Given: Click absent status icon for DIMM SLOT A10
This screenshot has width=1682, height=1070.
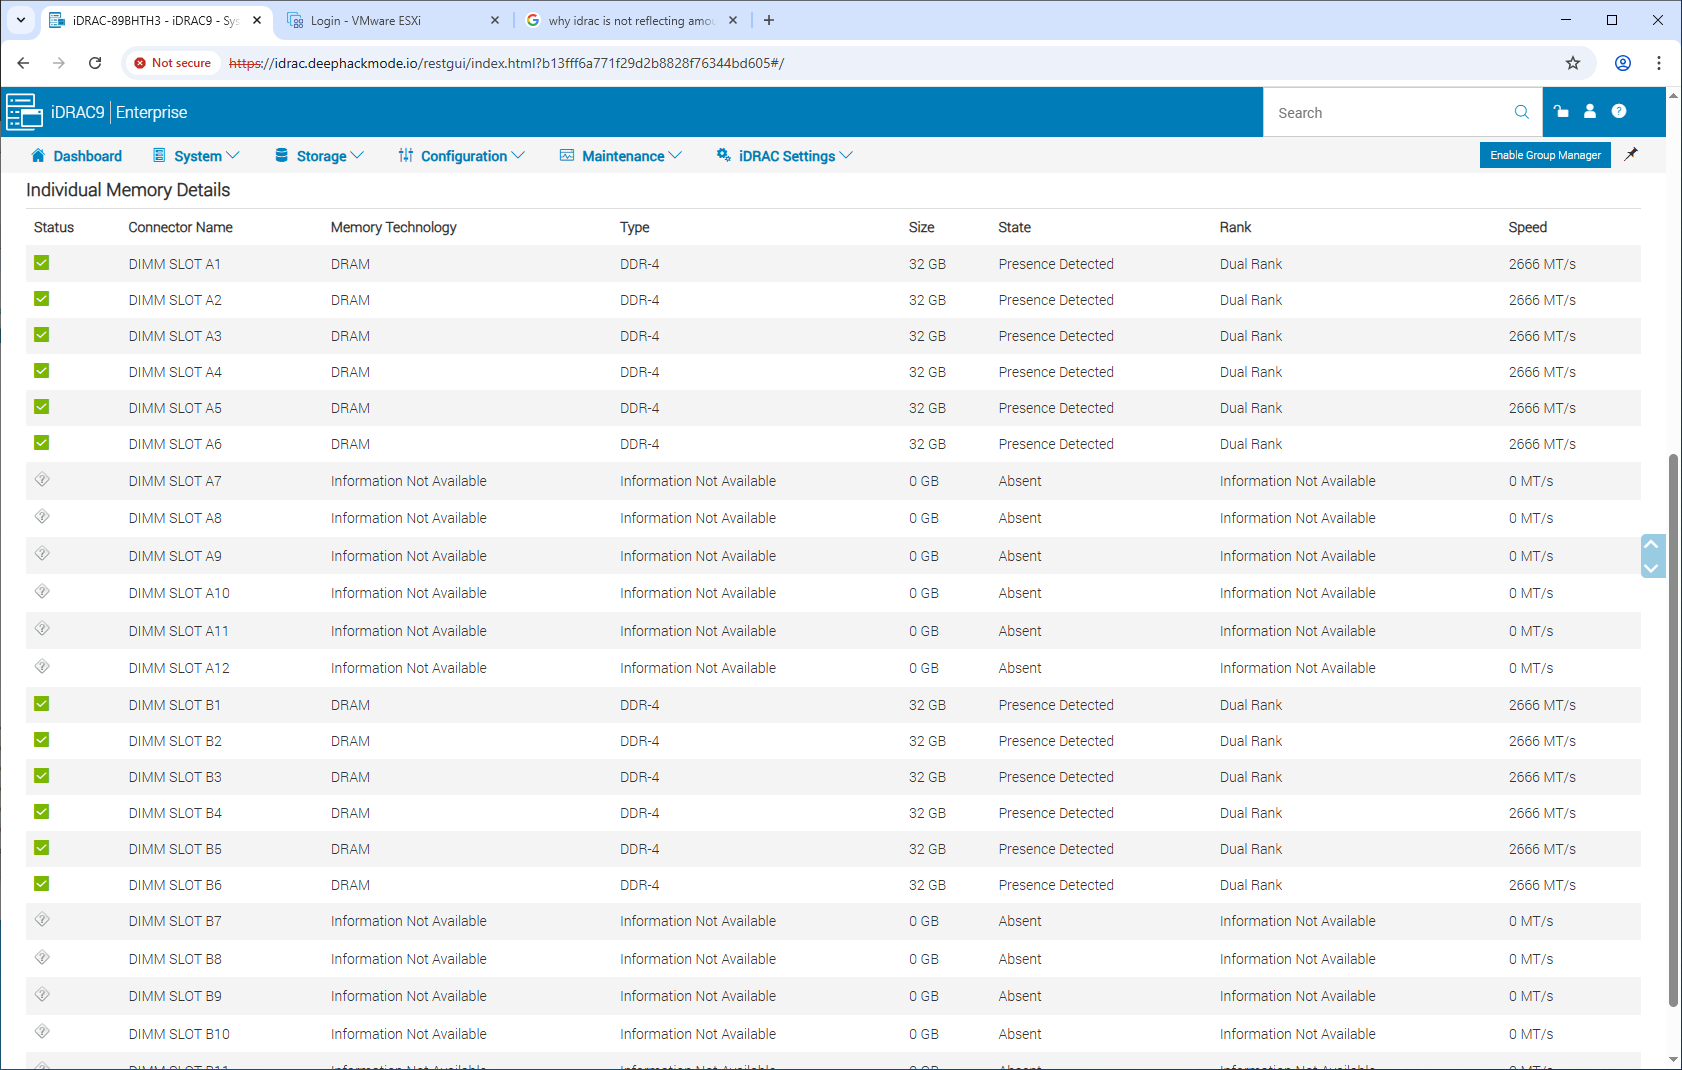Looking at the screenshot, I should click(42, 592).
